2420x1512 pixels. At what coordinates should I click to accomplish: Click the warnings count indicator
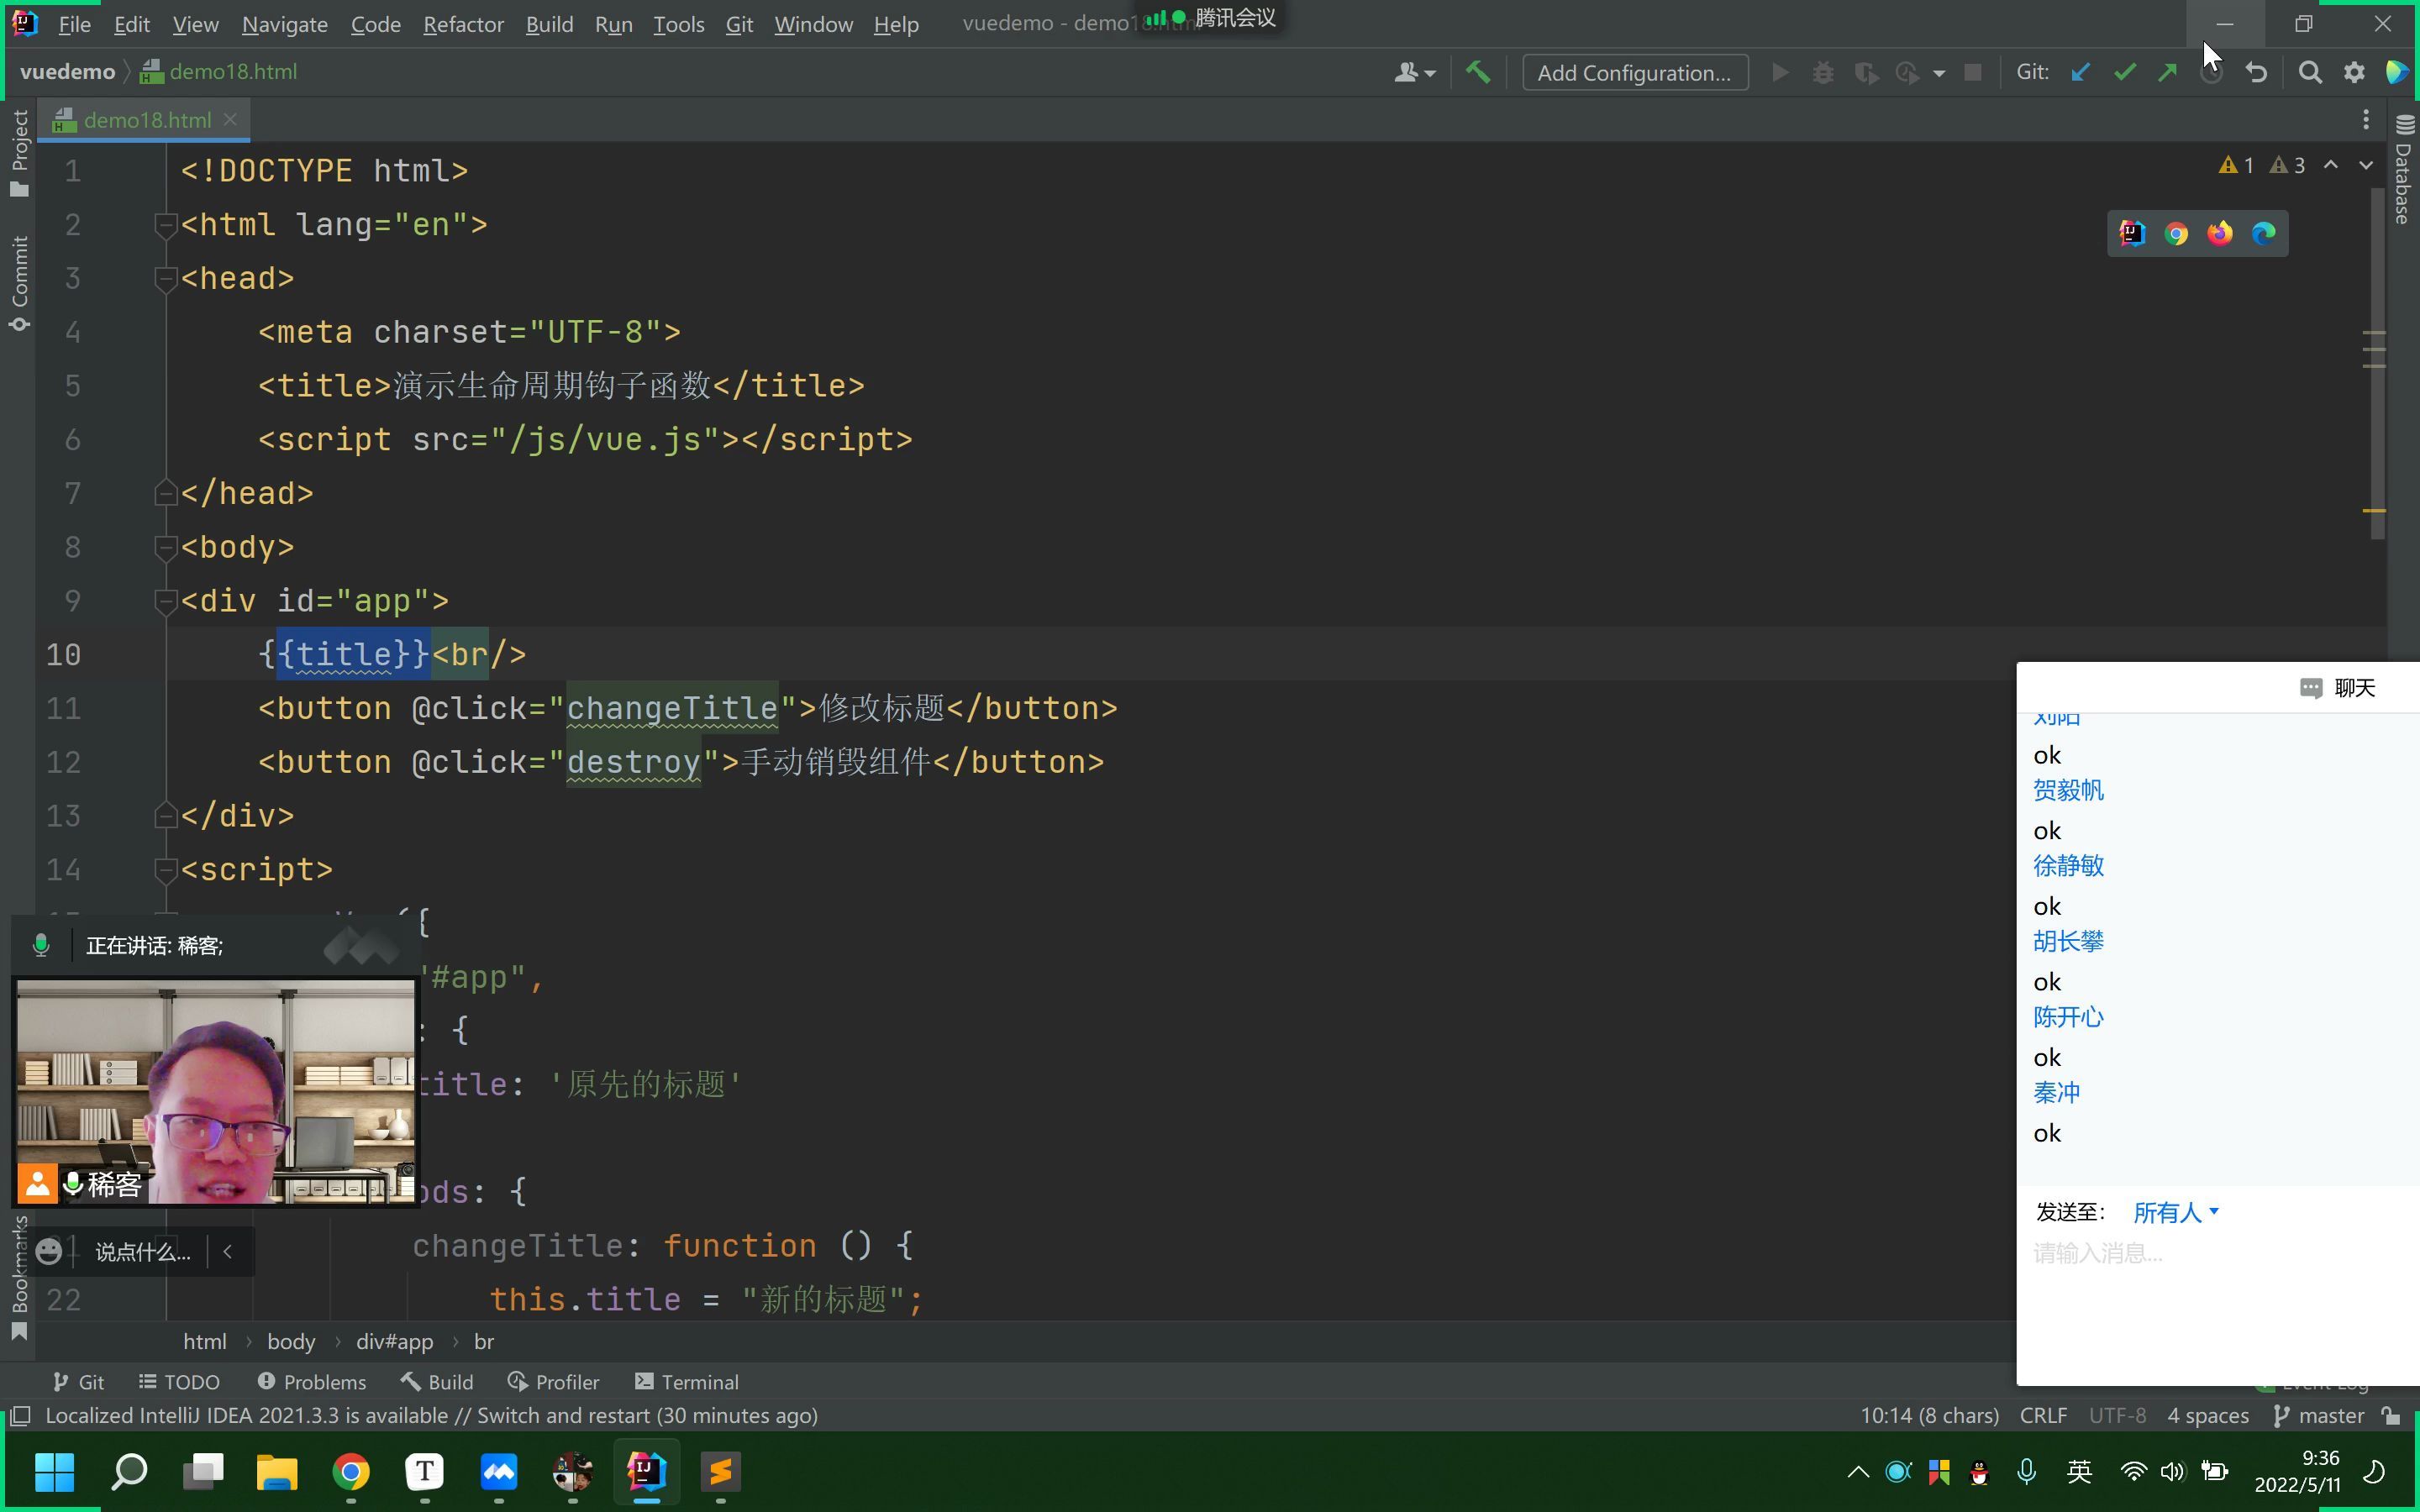click(2261, 165)
